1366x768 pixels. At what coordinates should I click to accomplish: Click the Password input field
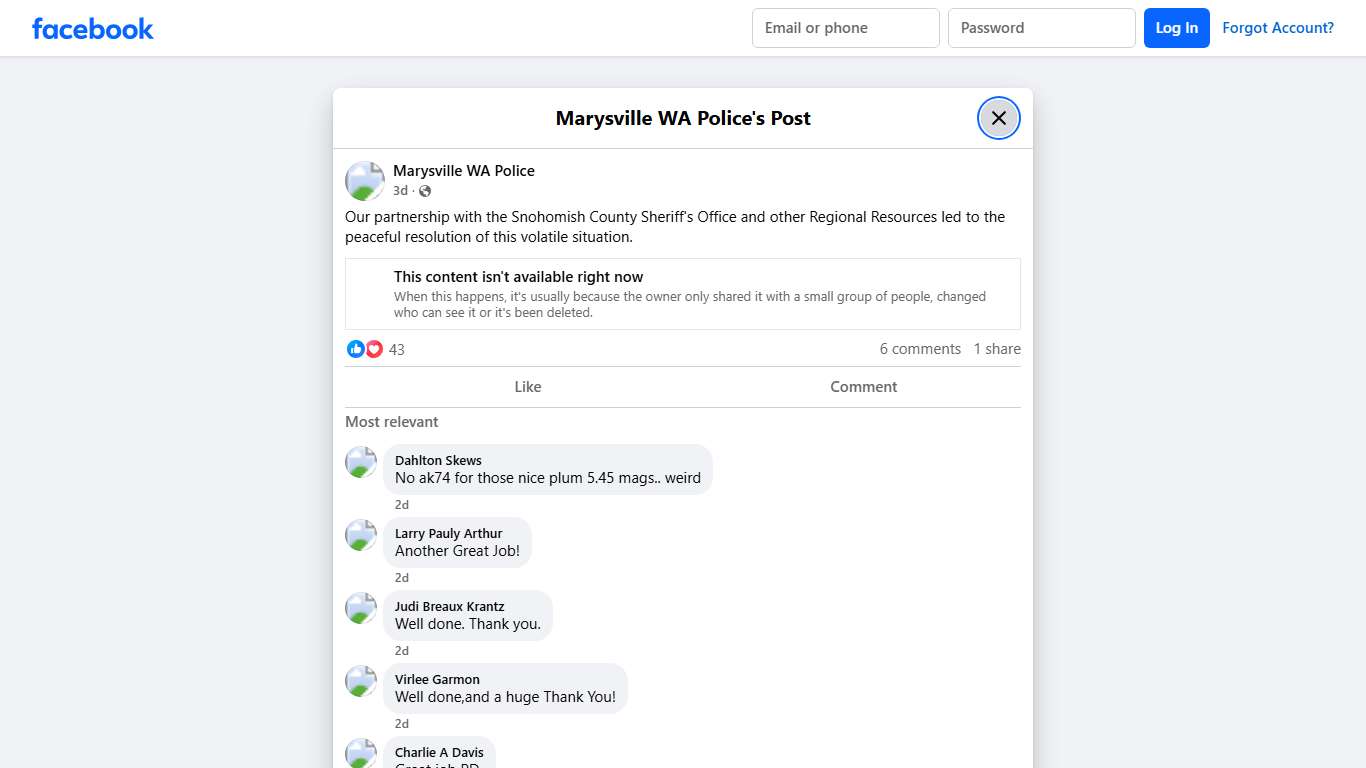(1041, 28)
